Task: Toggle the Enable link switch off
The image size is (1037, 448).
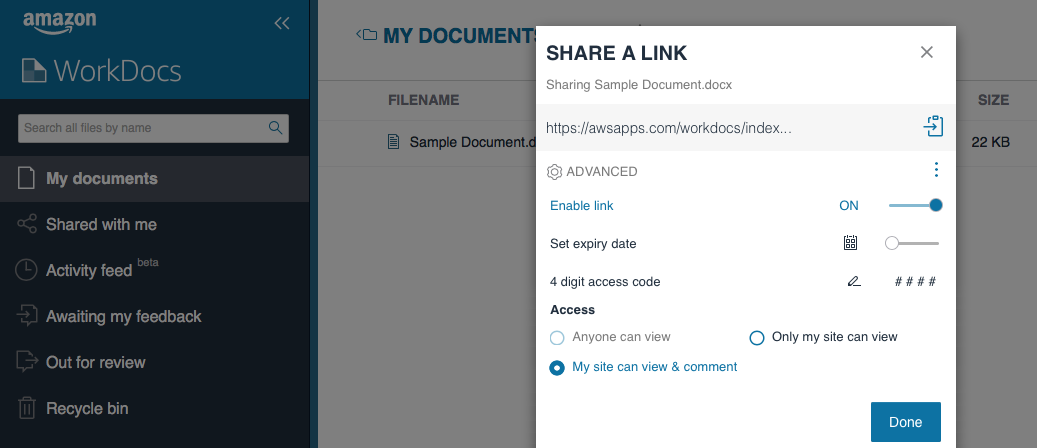Action: click(915, 205)
